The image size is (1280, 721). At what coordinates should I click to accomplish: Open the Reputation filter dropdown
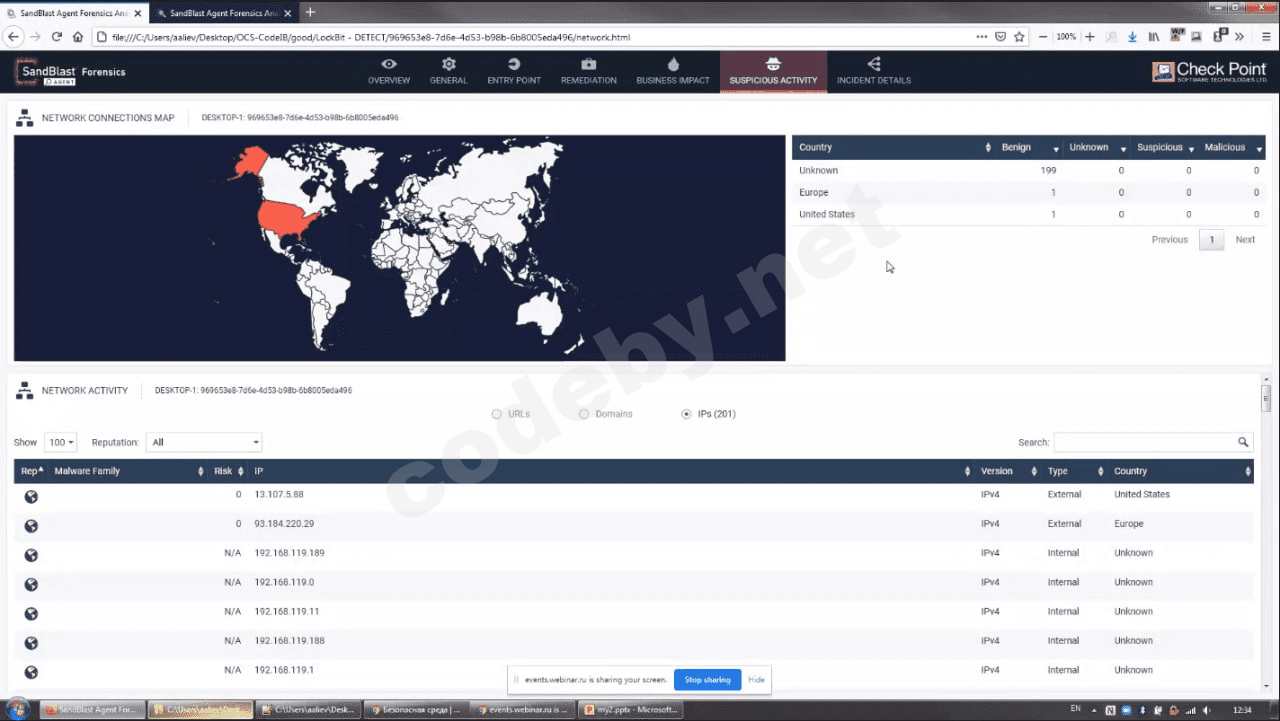(204, 442)
